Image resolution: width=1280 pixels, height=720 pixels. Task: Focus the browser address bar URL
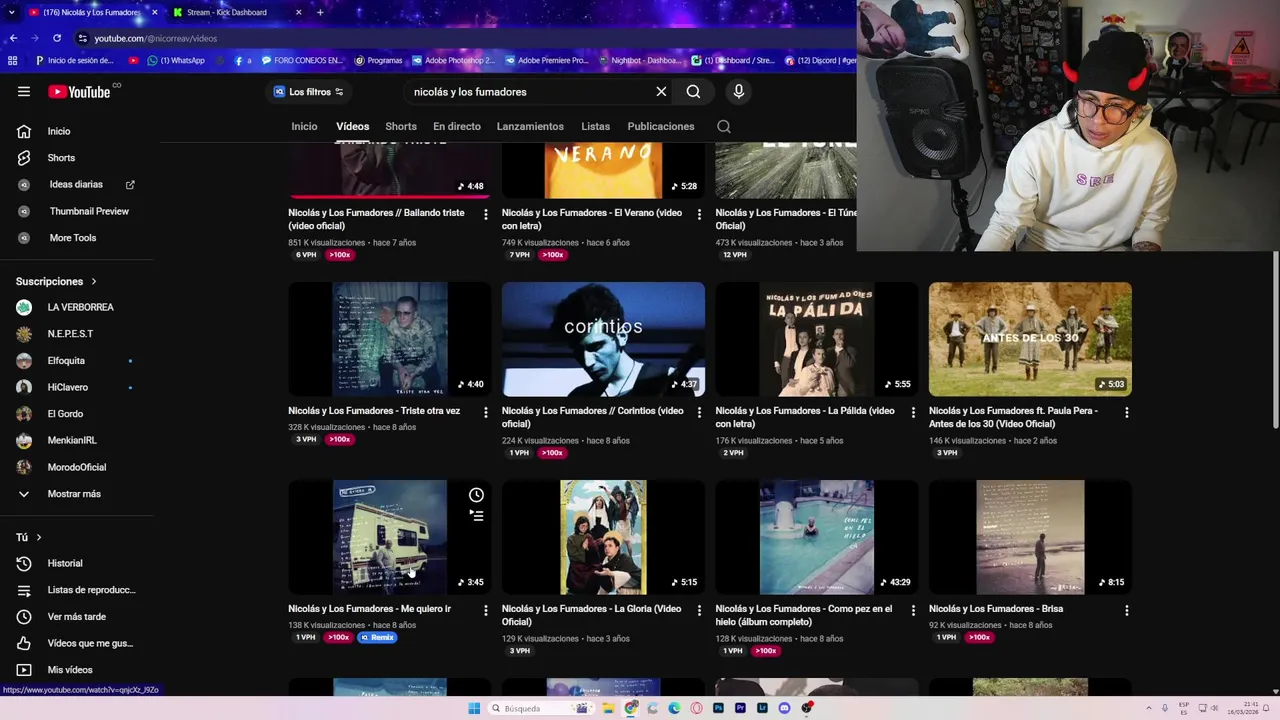pos(156,38)
